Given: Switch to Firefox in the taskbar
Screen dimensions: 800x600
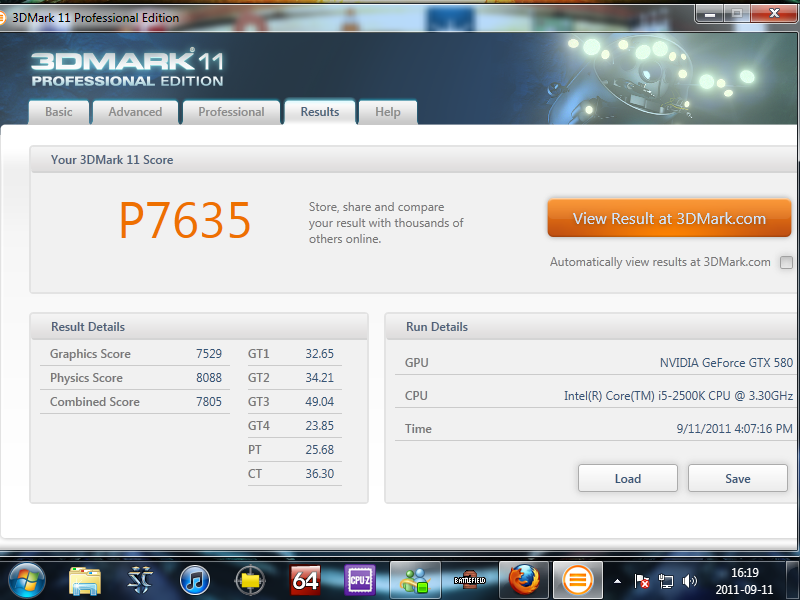Looking at the screenshot, I should click(x=523, y=580).
